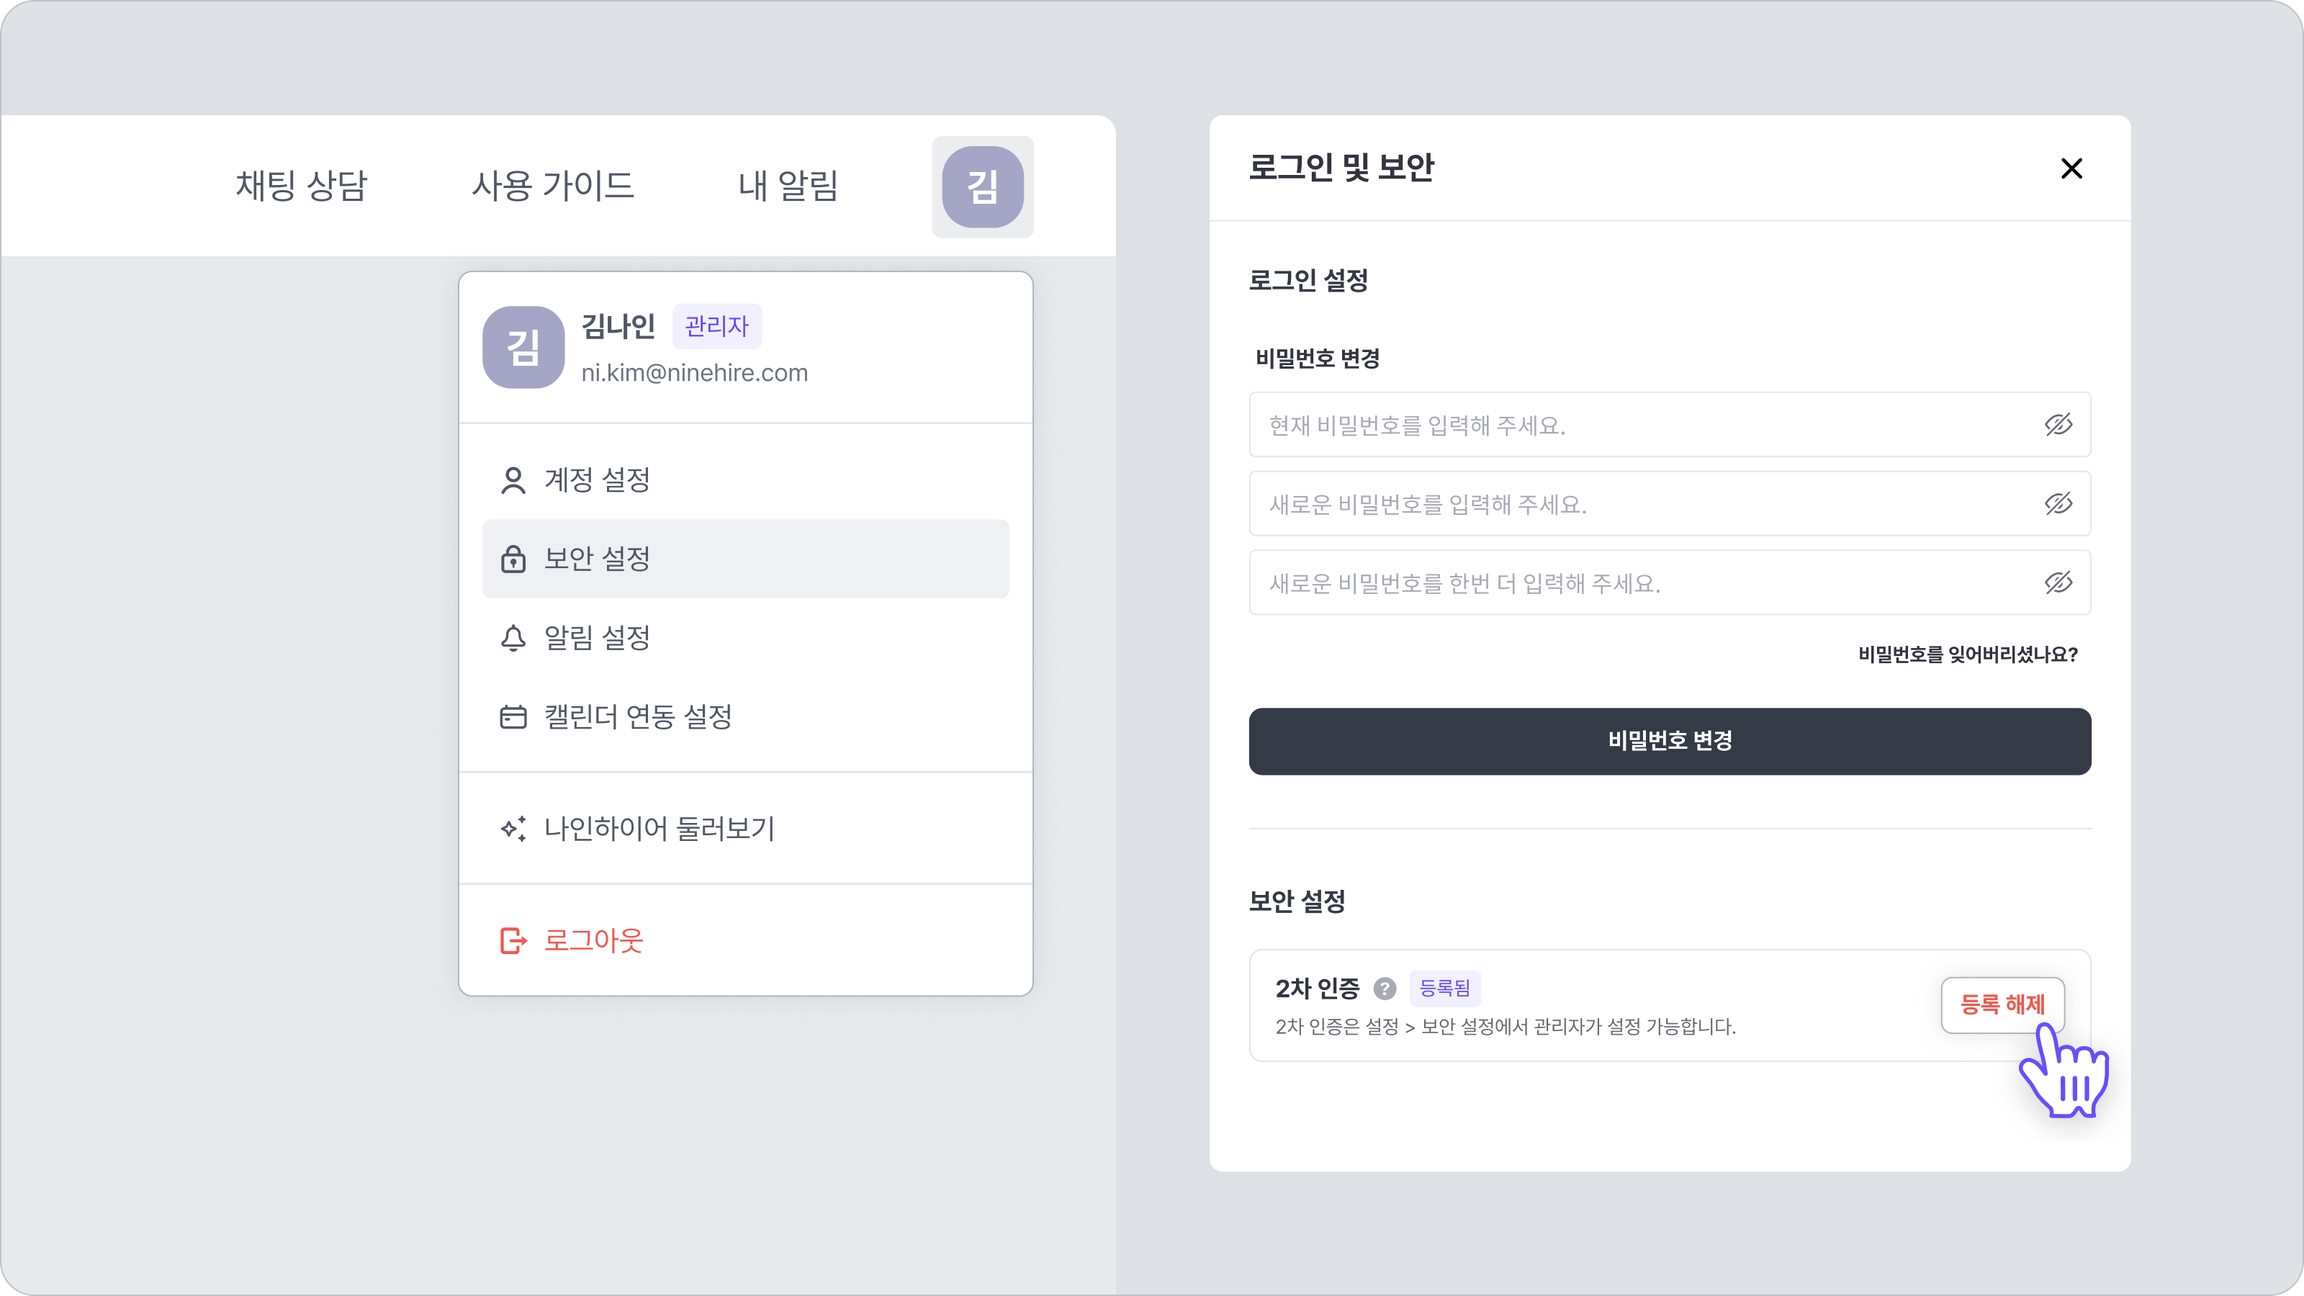Click the lock icon for 보안 설정
Screen dimensions: 2304x1296
[x=513, y=559]
